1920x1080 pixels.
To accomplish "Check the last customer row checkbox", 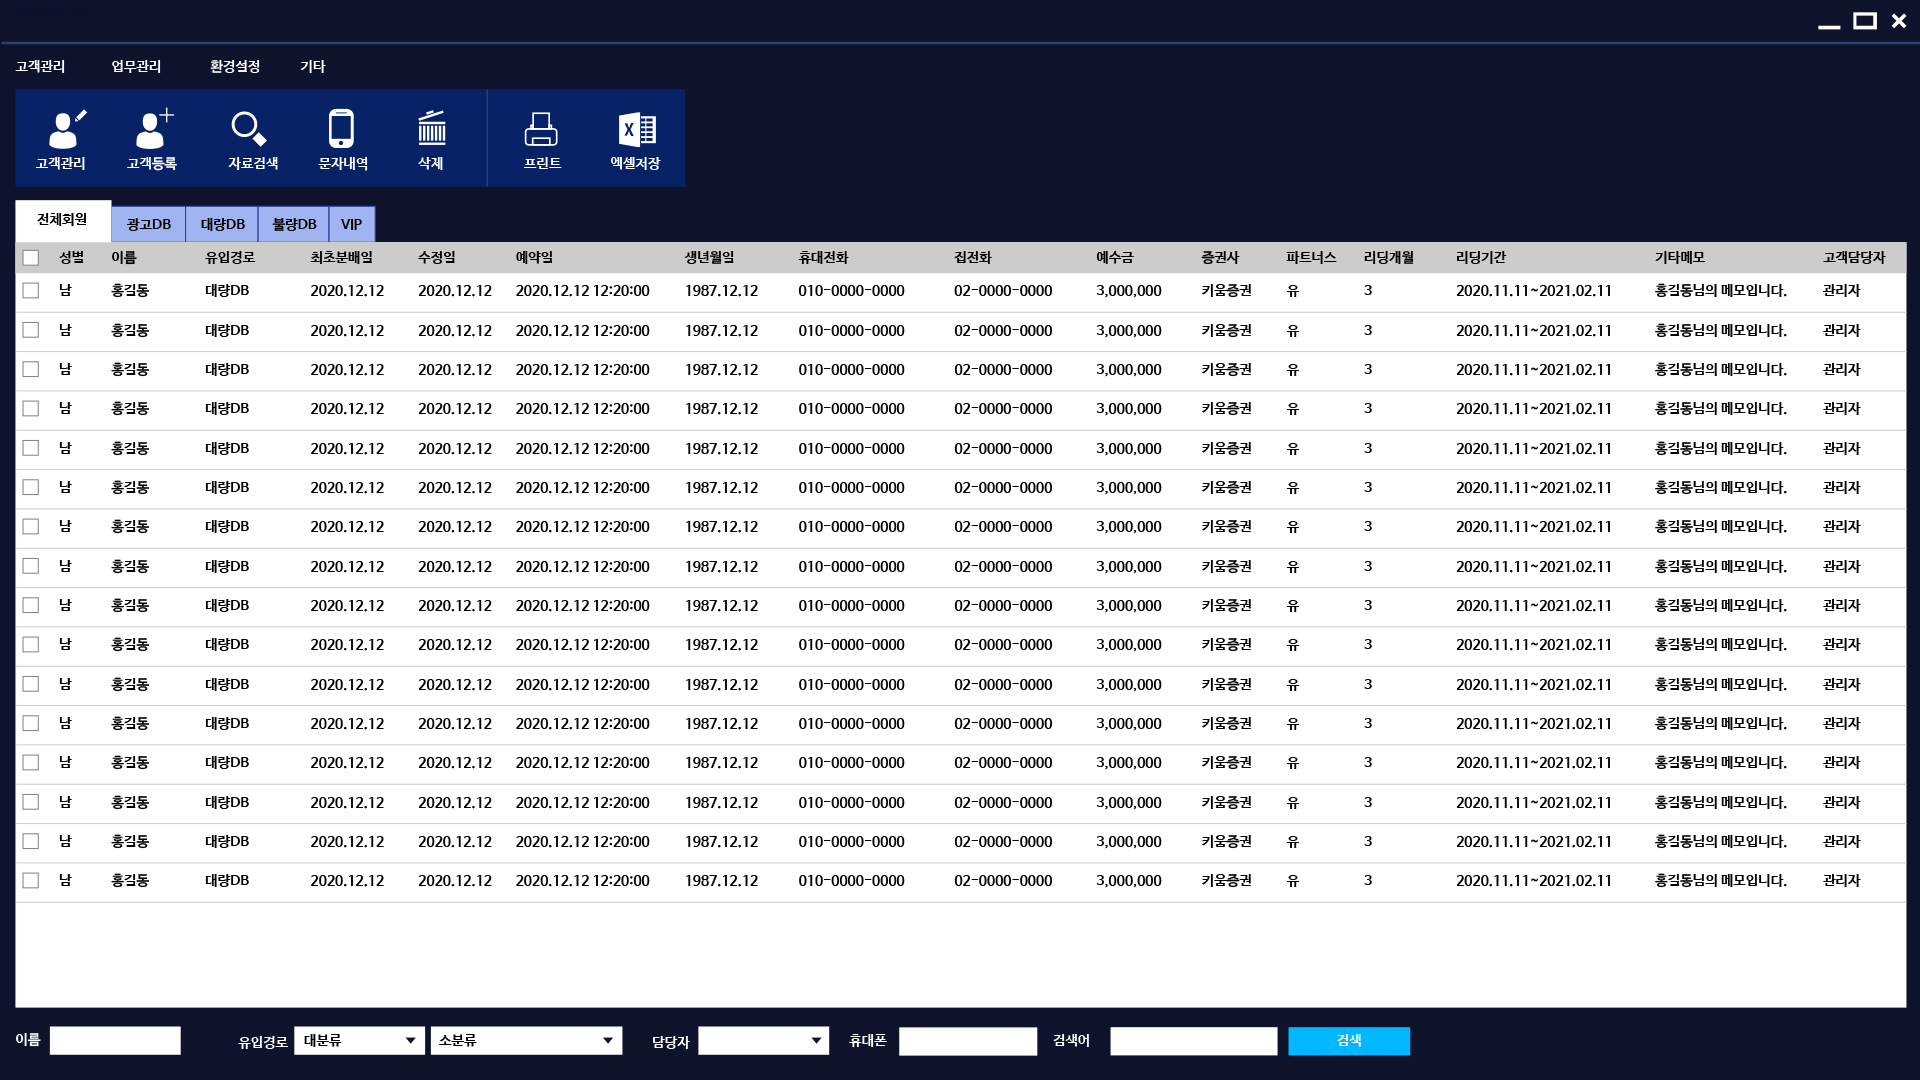I will [31, 881].
